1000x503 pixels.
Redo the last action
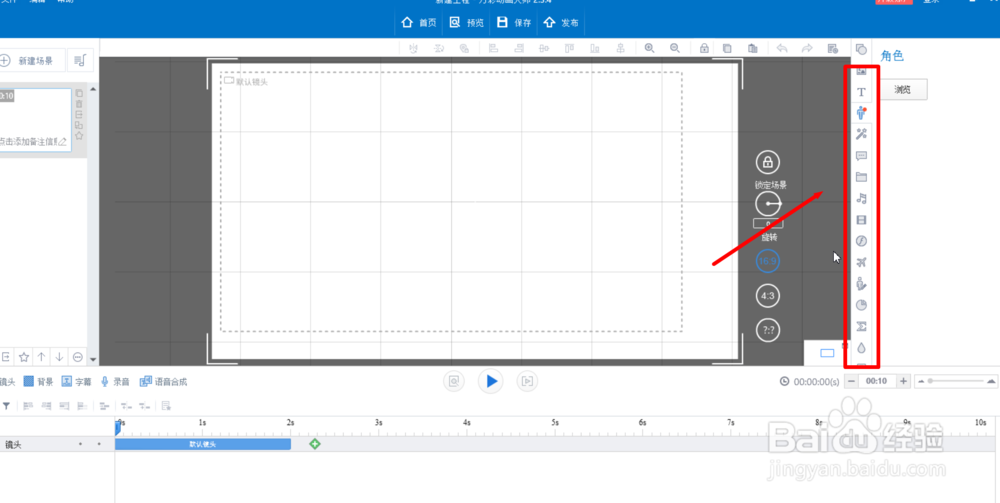pos(807,48)
